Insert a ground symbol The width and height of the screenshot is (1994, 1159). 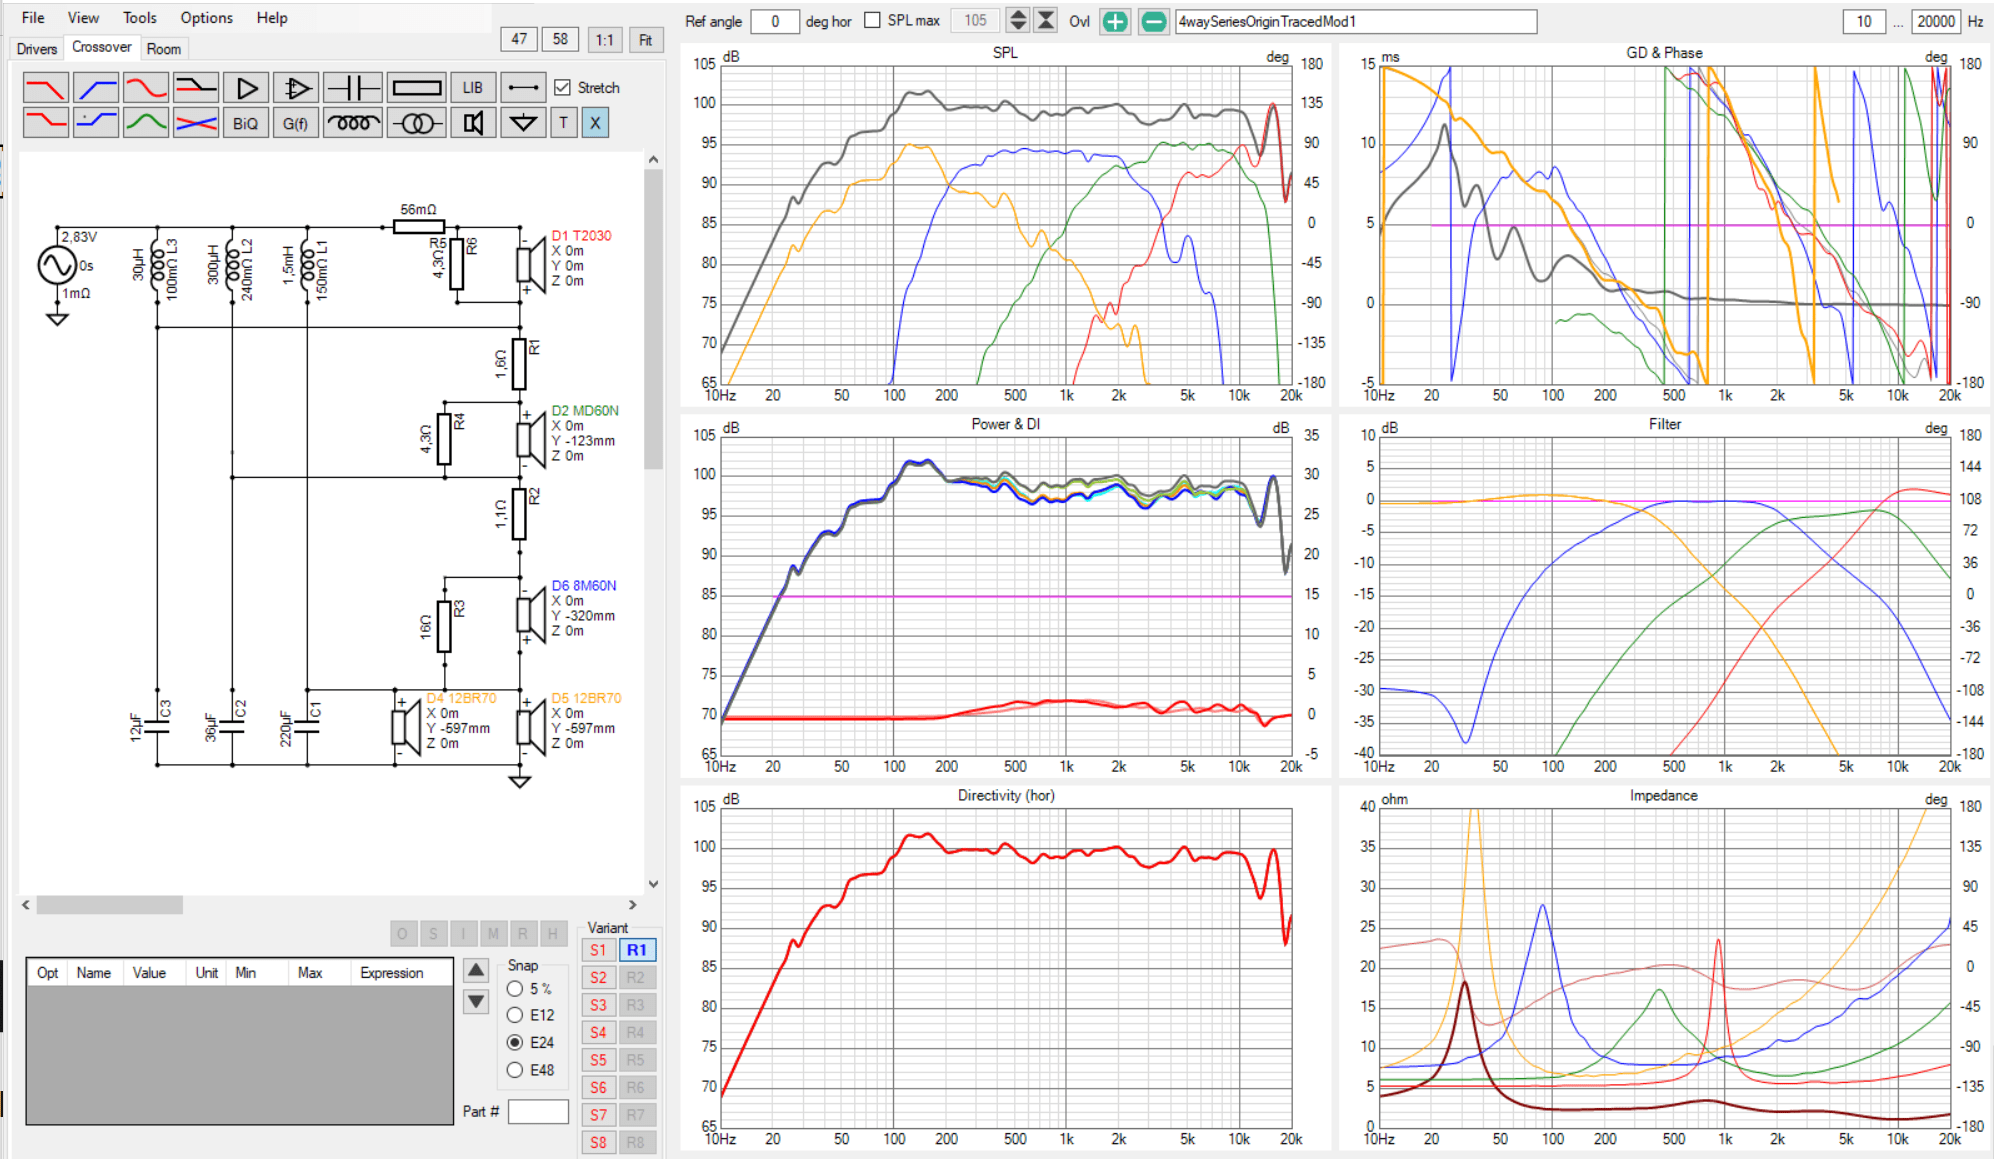pyautogui.click(x=523, y=123)
